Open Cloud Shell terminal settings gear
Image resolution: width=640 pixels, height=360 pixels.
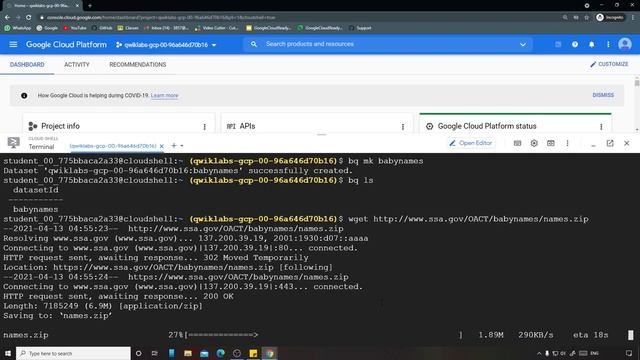pyautogui.click(x=534, y=143)
